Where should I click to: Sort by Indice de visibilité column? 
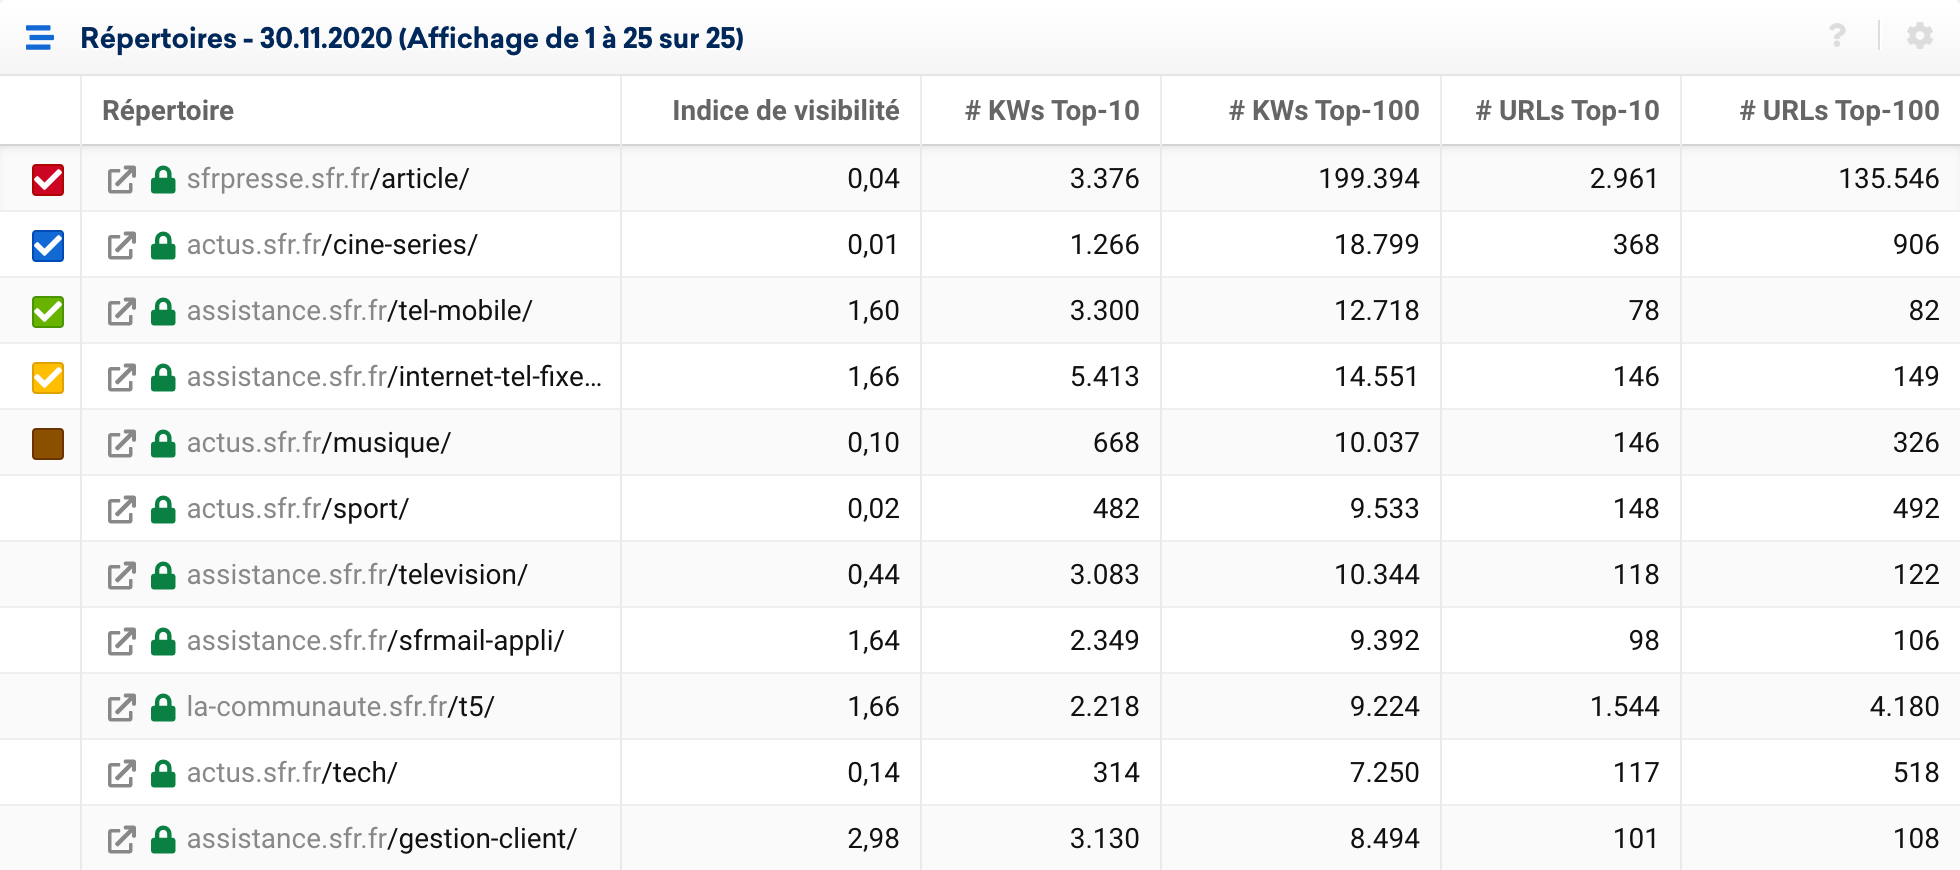(x=785, y=110)
